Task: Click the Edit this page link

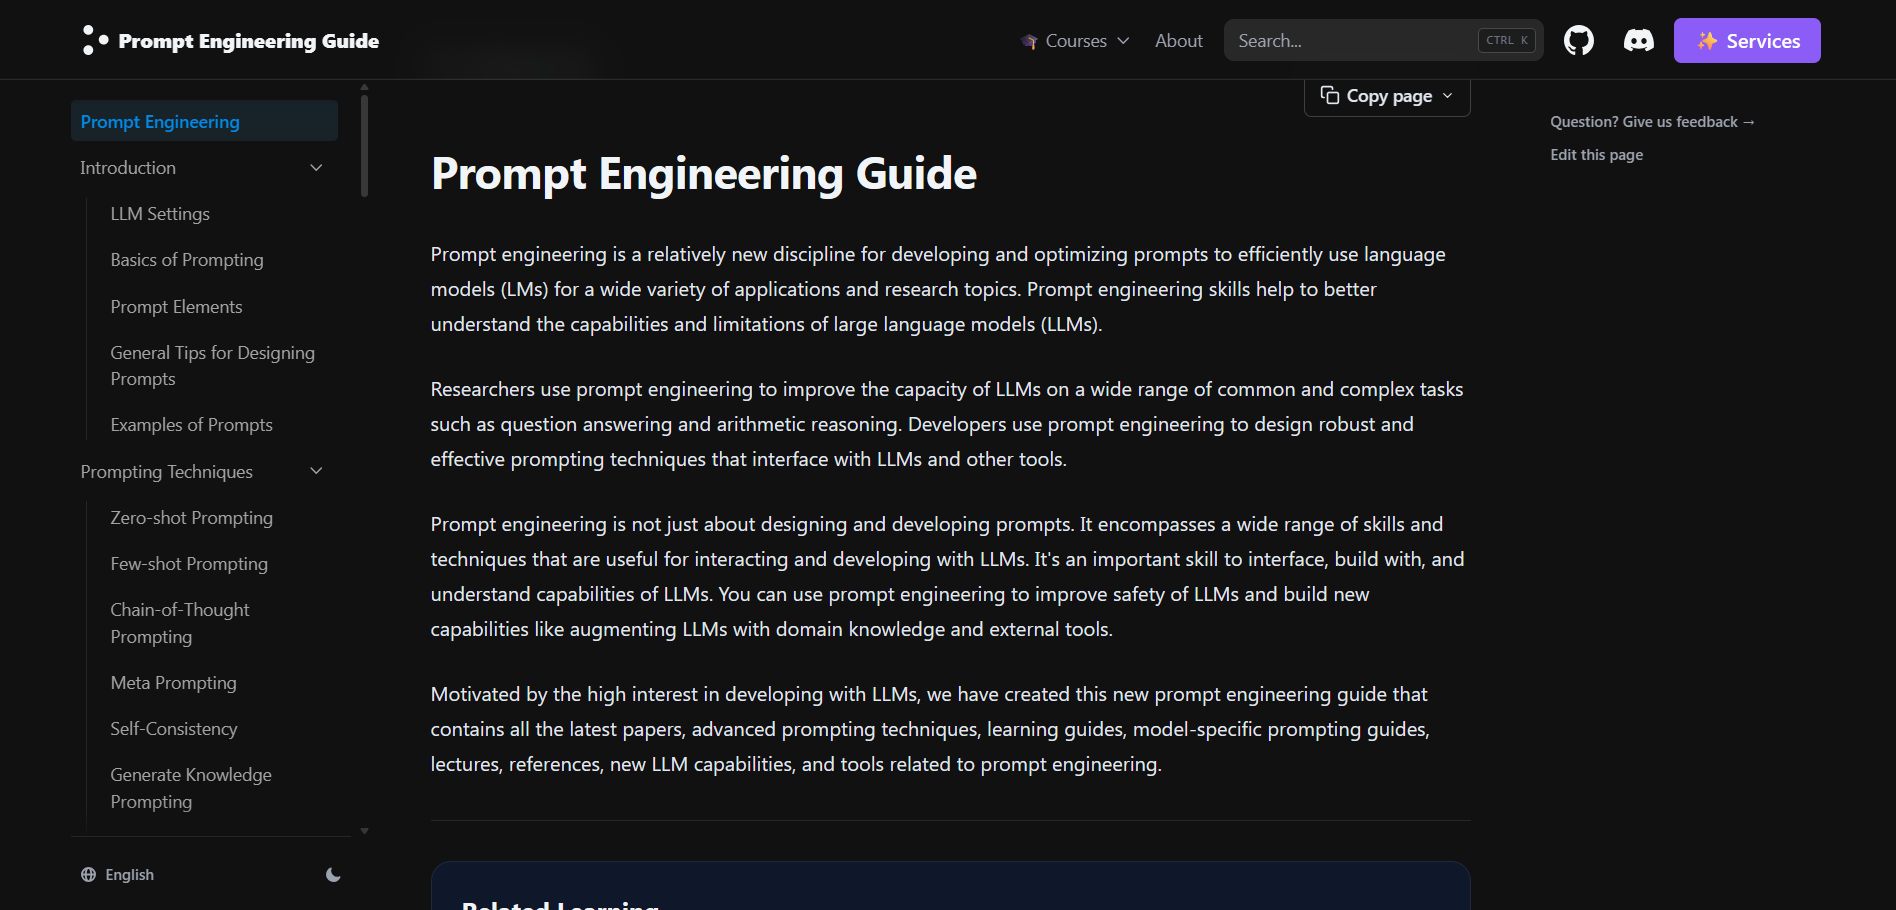Action: click(1596, 155)
